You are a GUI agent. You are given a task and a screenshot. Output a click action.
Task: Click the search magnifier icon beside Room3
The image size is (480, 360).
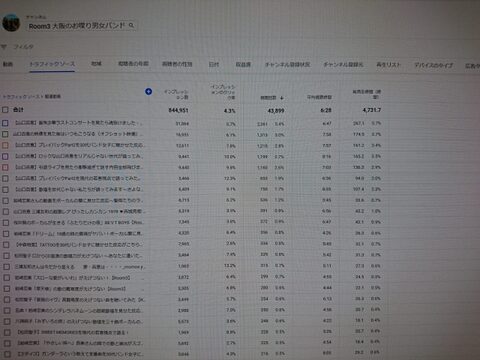[x=131, y=25]
